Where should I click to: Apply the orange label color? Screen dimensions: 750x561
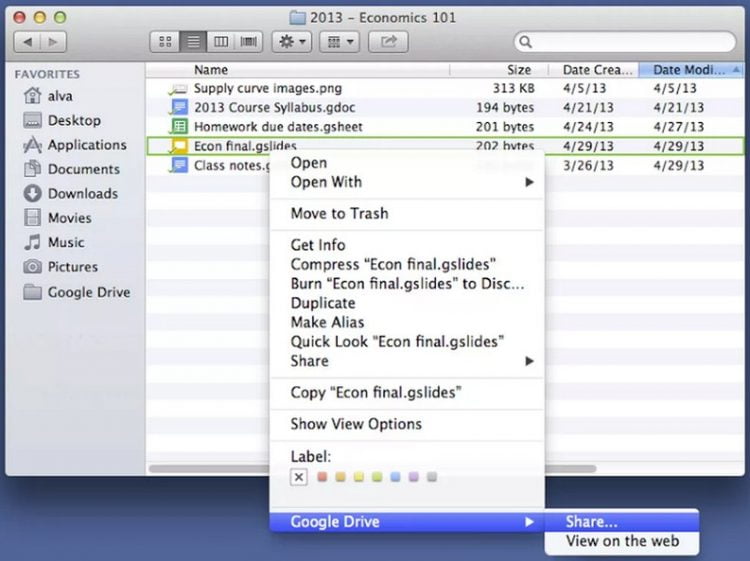tap(341, 477)
